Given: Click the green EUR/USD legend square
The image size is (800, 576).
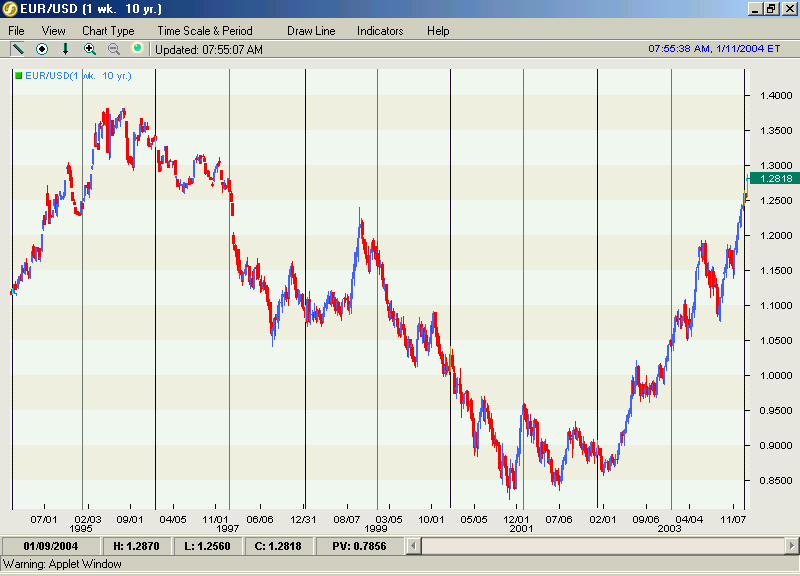Looking at the screenshot, I should click(18, 76).
